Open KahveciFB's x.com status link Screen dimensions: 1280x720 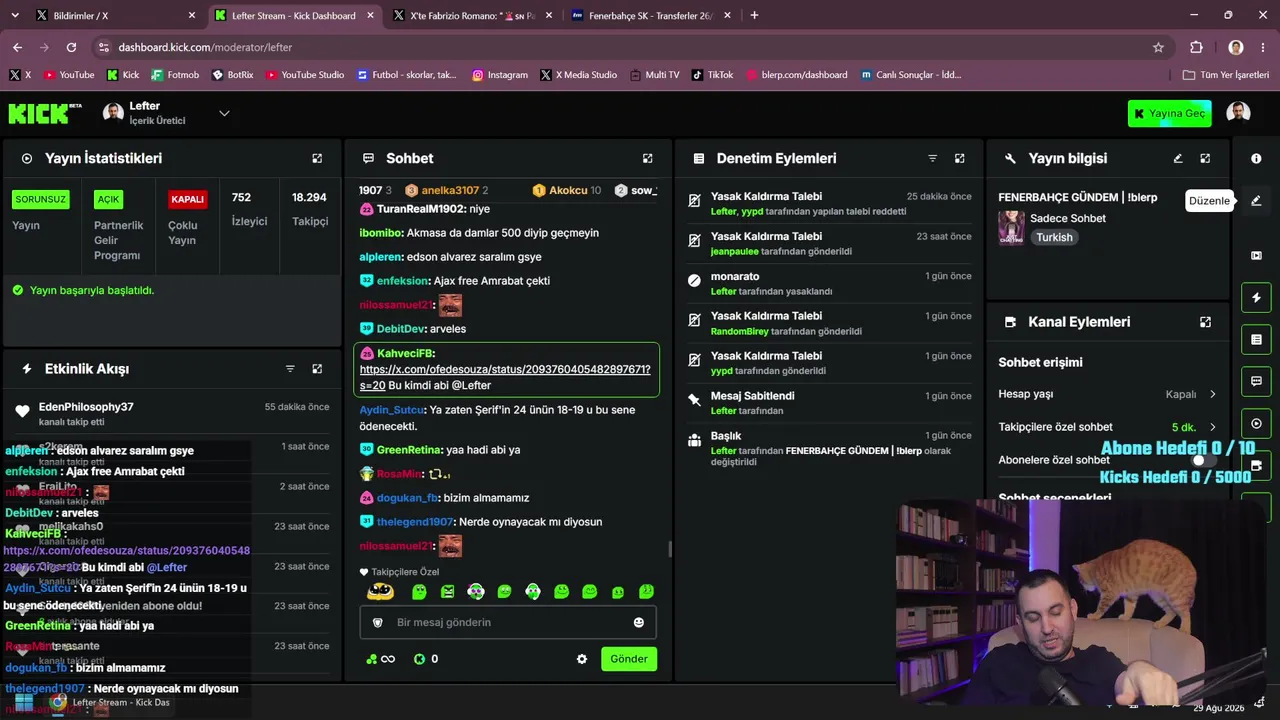point(505,377)
